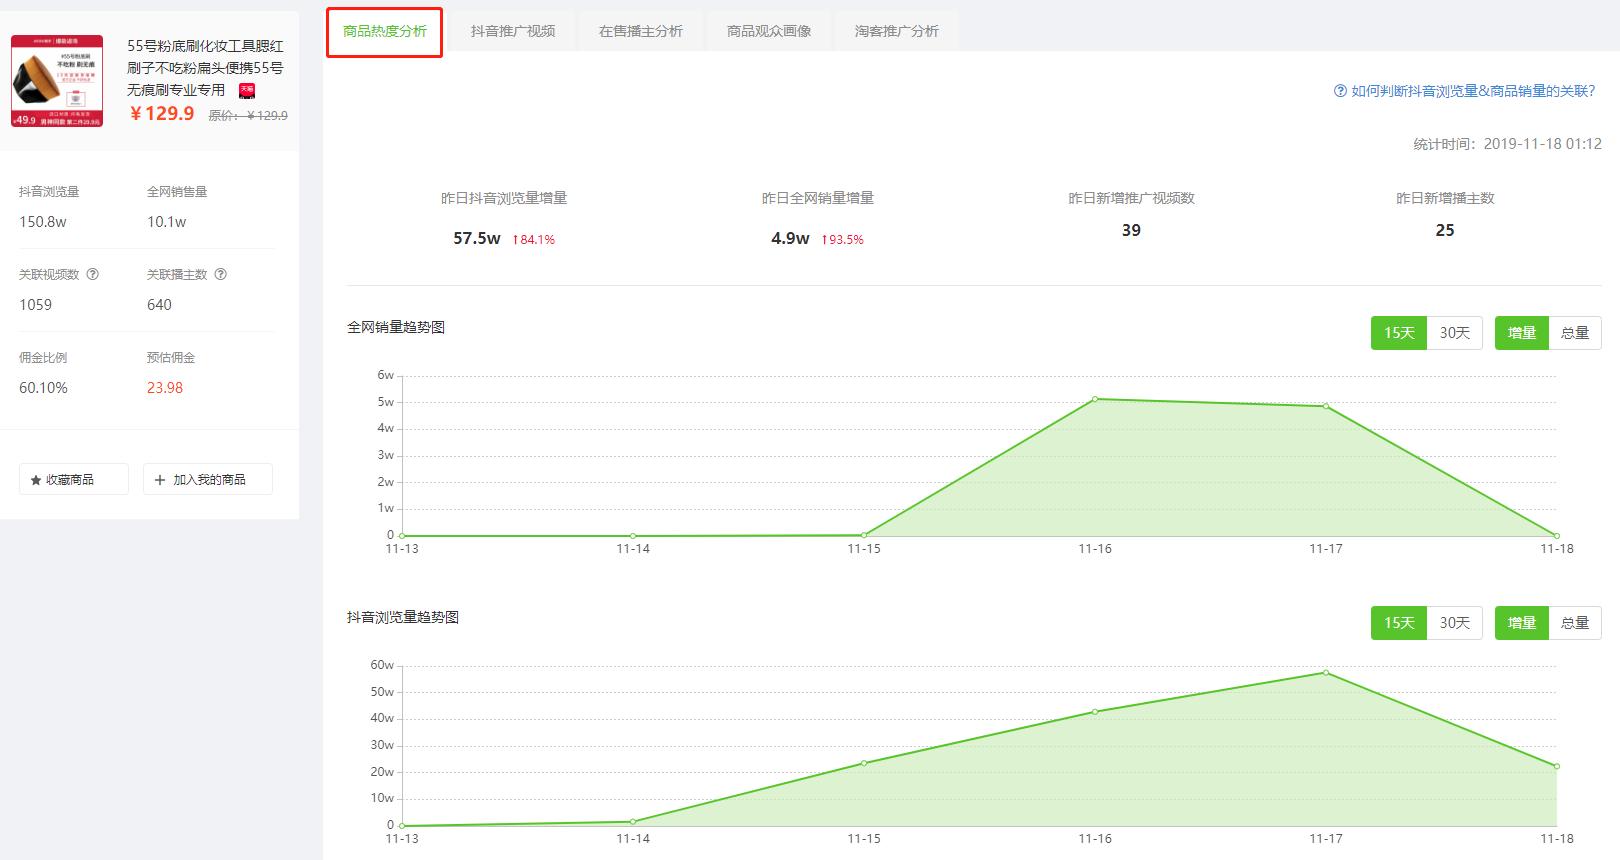Click the struck-through 原价 ¥129.9 text
Image resolution: width=1620 pixels, height=860 pixels.
[248, 116]
